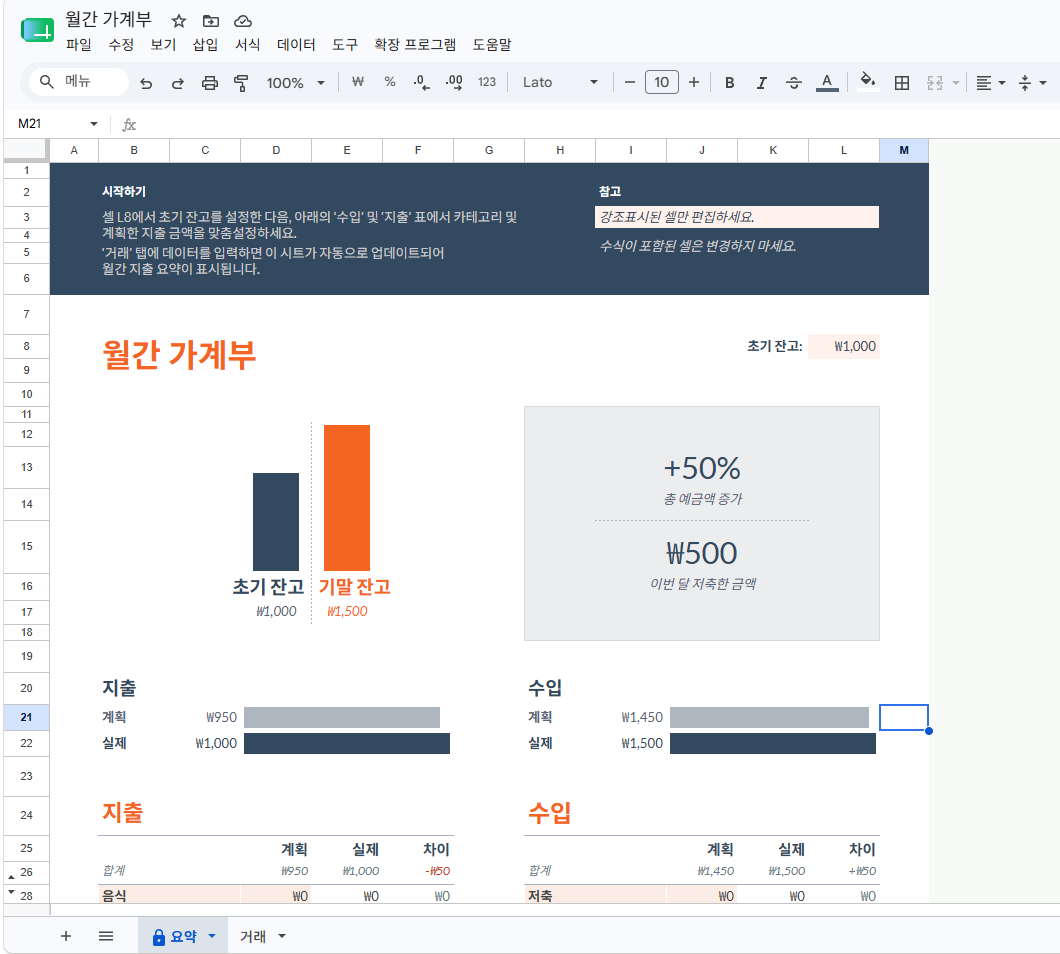Viewport: 1060px width, 954px height.
Task: Click the merge cells icon
Action: click(x=935, y=82)
